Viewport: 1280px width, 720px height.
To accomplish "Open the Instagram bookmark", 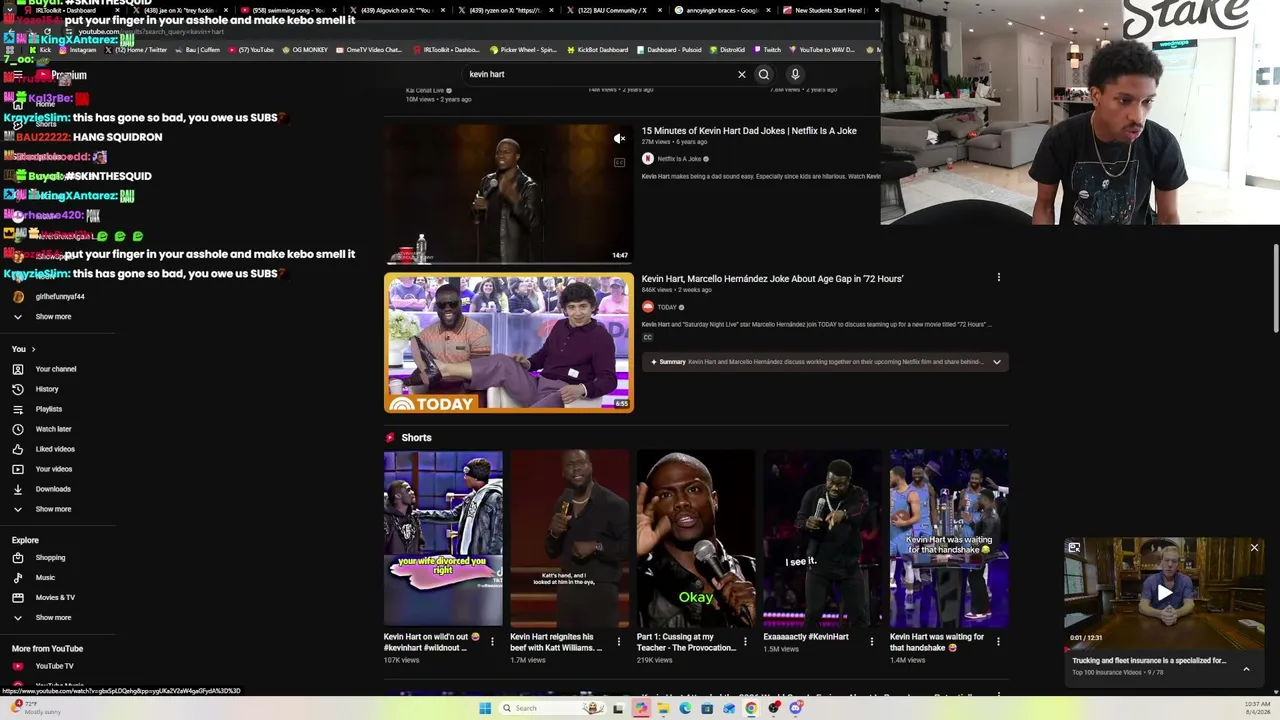I will [79, 50].
